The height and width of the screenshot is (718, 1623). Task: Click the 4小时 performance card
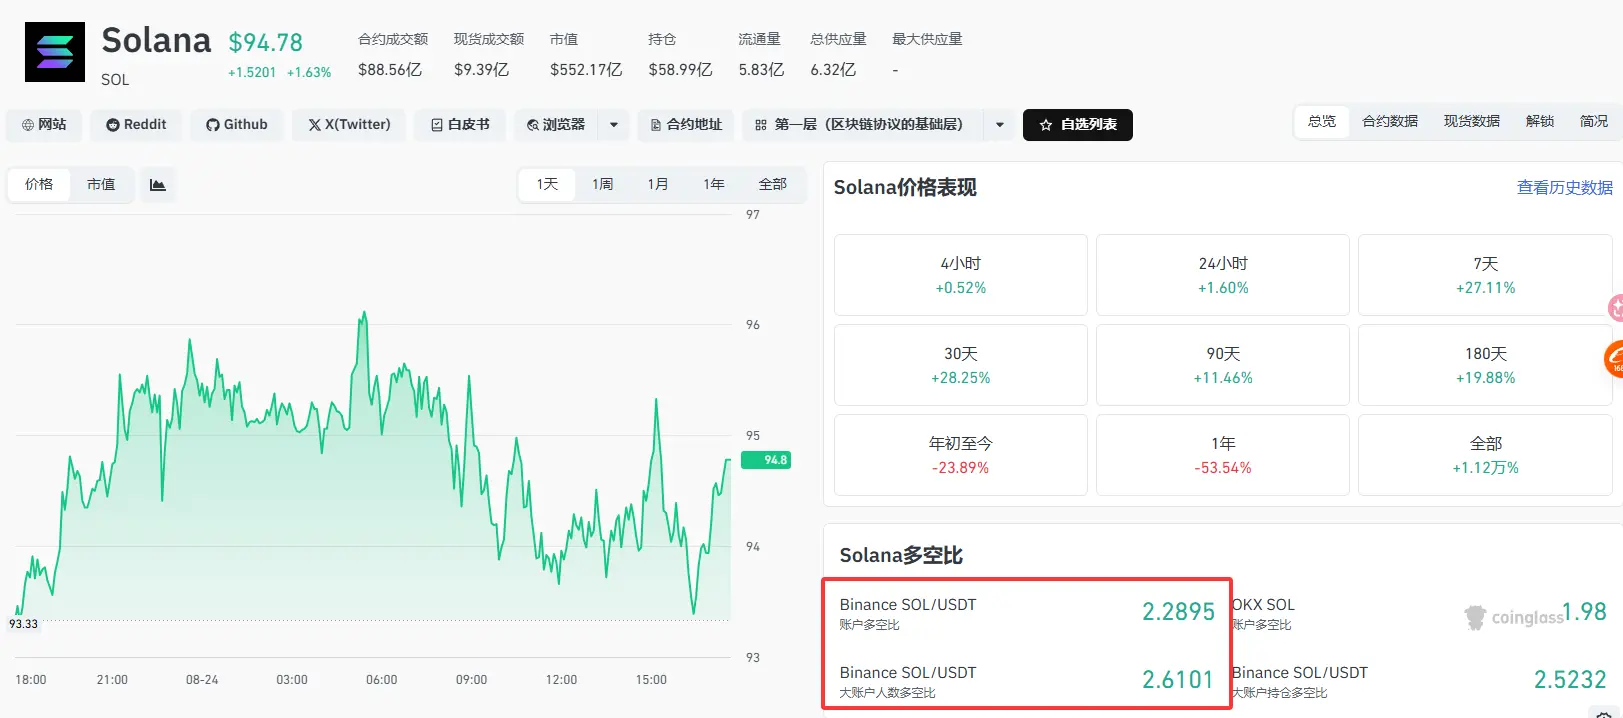click(x=961, y=275)
